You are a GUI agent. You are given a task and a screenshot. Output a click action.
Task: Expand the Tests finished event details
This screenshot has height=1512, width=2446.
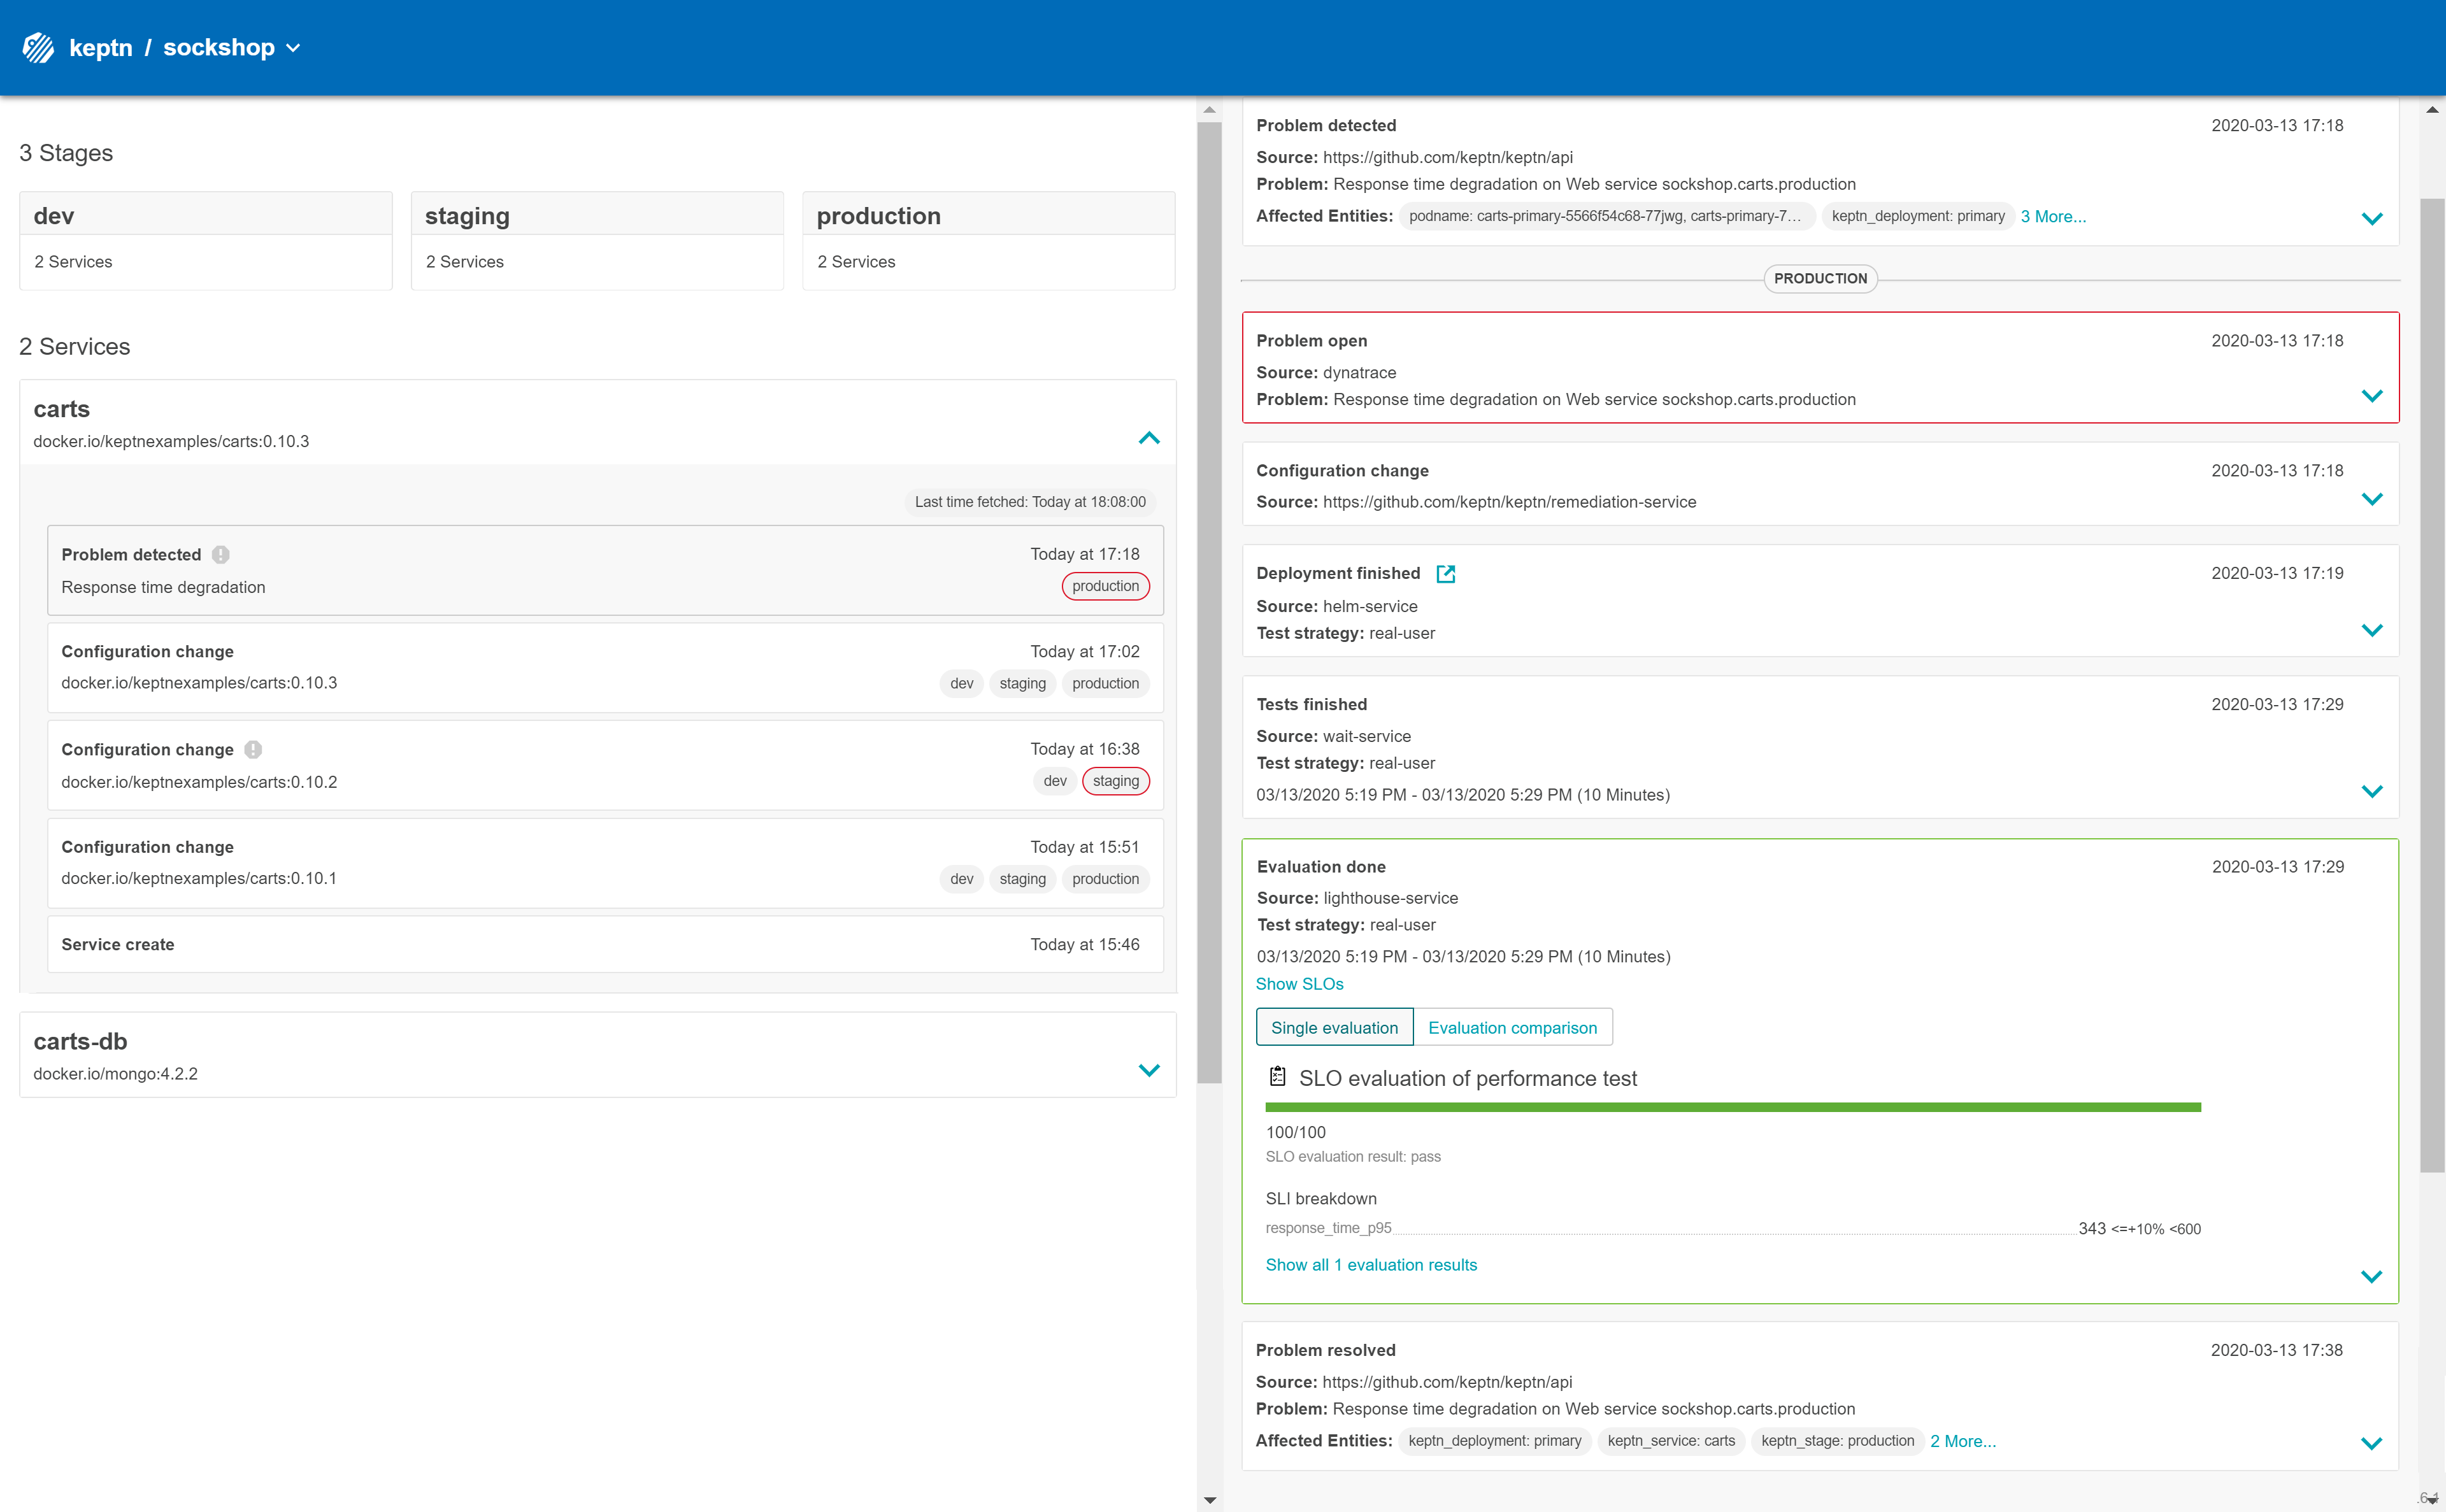[2371, 791]
